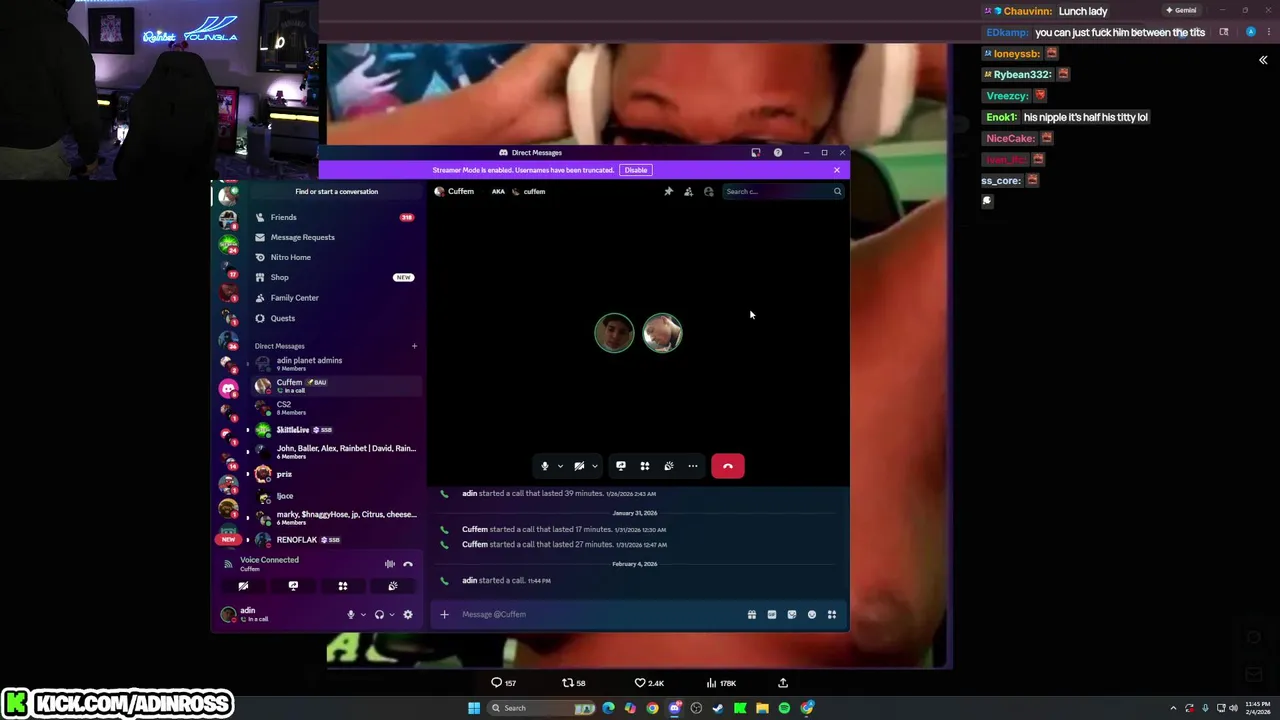Mute mic in user panel

(x=351, y=615)
